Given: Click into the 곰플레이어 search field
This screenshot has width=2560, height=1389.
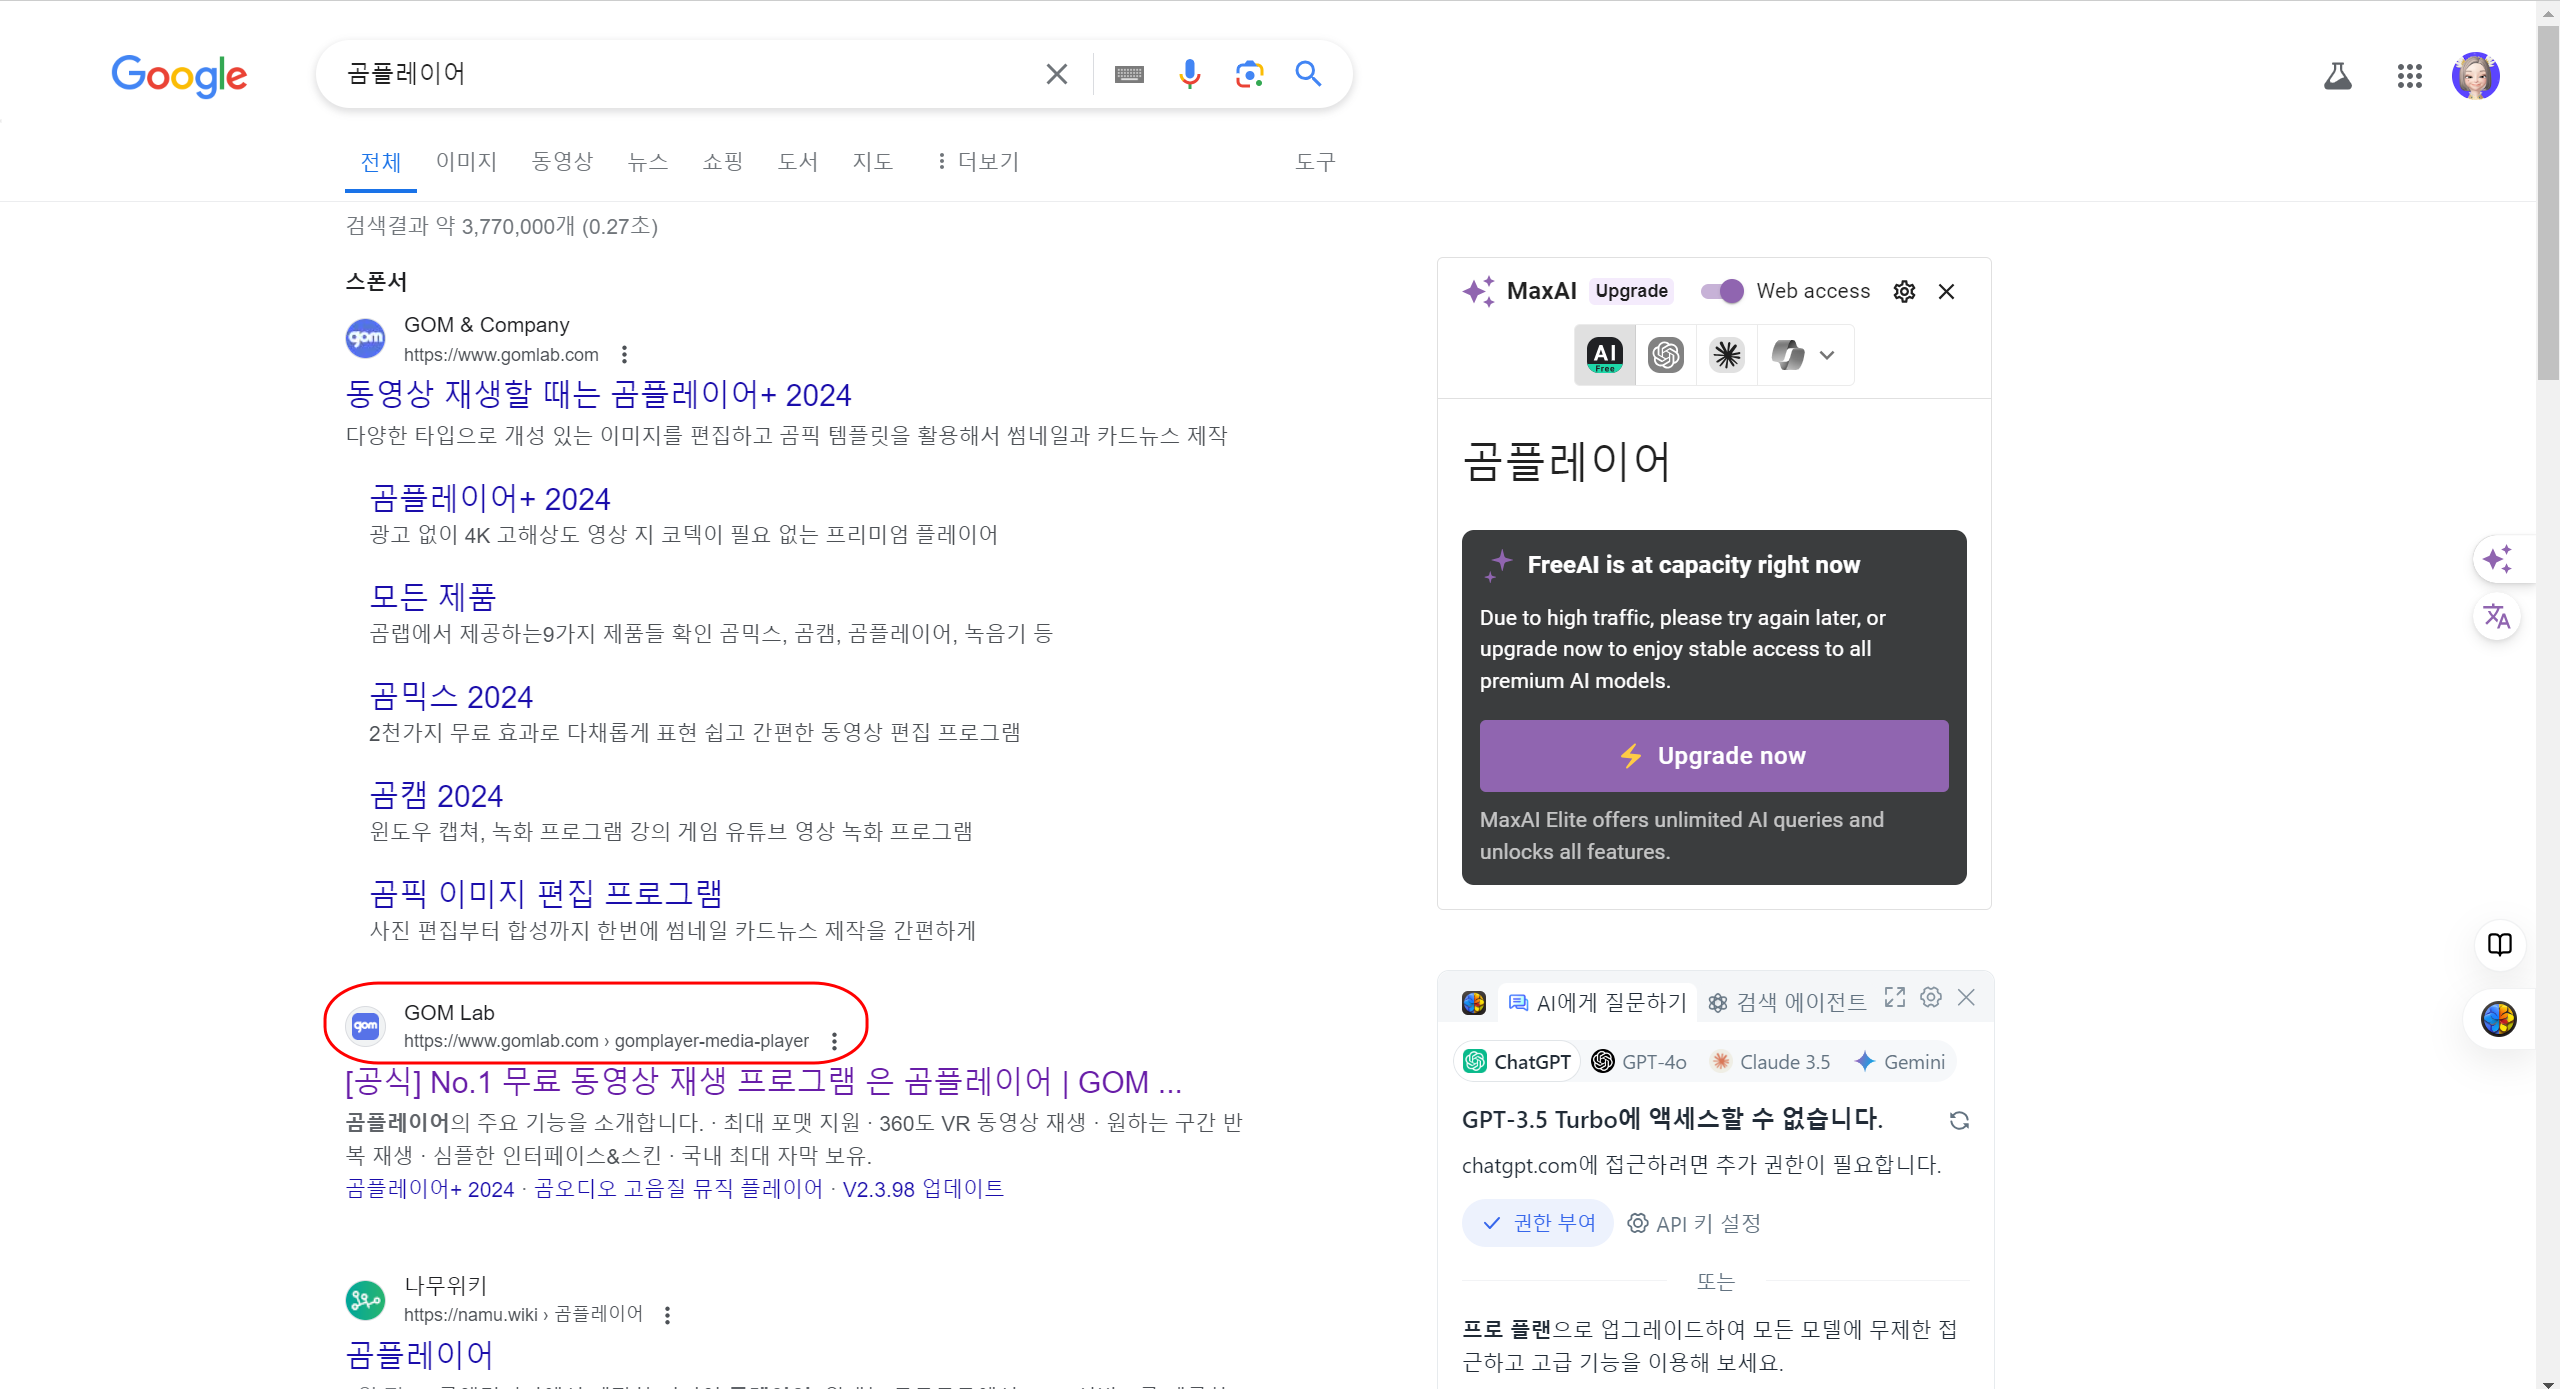Looking at the screenshot, I should click(x=690, y=74).
